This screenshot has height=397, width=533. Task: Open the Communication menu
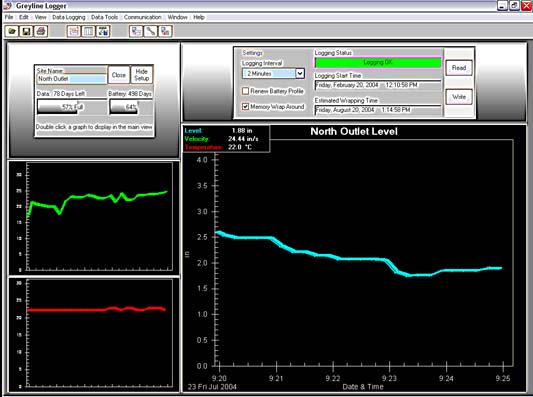142,17
